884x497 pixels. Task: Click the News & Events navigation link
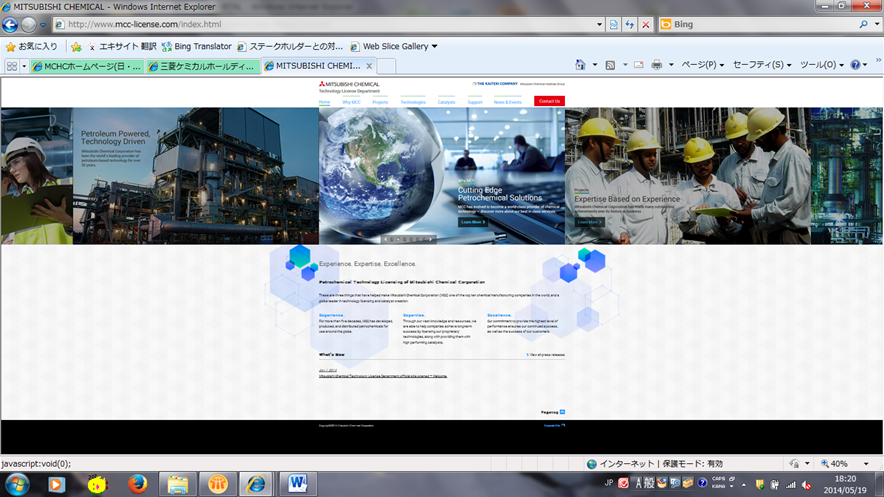pos(507,102)
